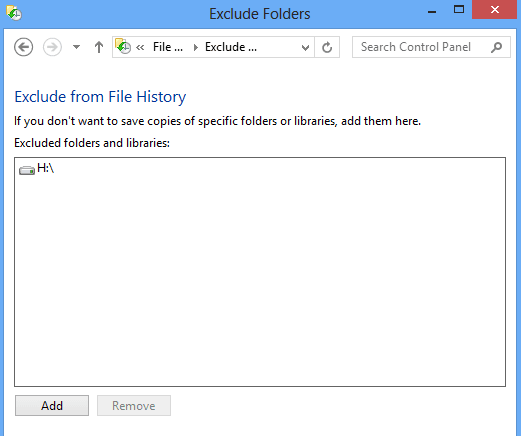Expand the hidden breadcrumb chevrons
The image size is (521, 436).
(140, 47)
